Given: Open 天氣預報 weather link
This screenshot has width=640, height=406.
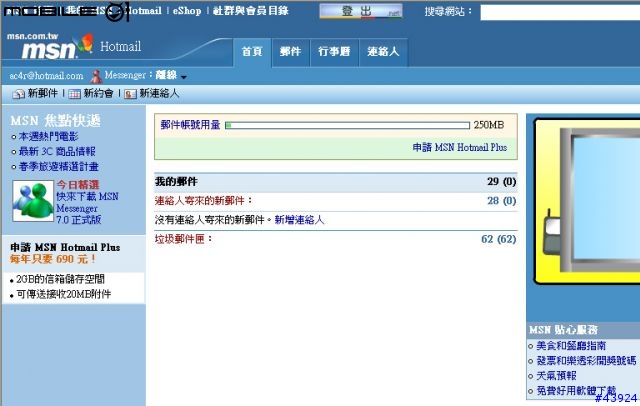Looking at the screenshot, I should (556, 376).
